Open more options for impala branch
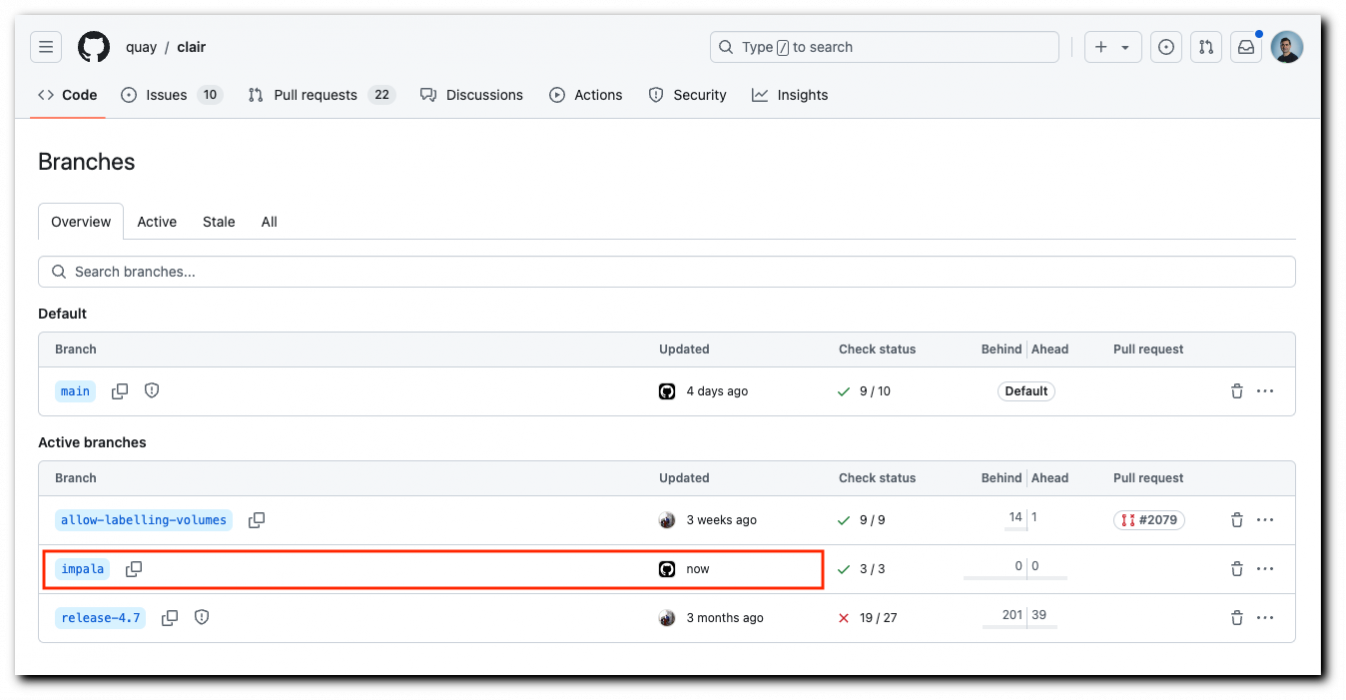 pos(1265,569)
